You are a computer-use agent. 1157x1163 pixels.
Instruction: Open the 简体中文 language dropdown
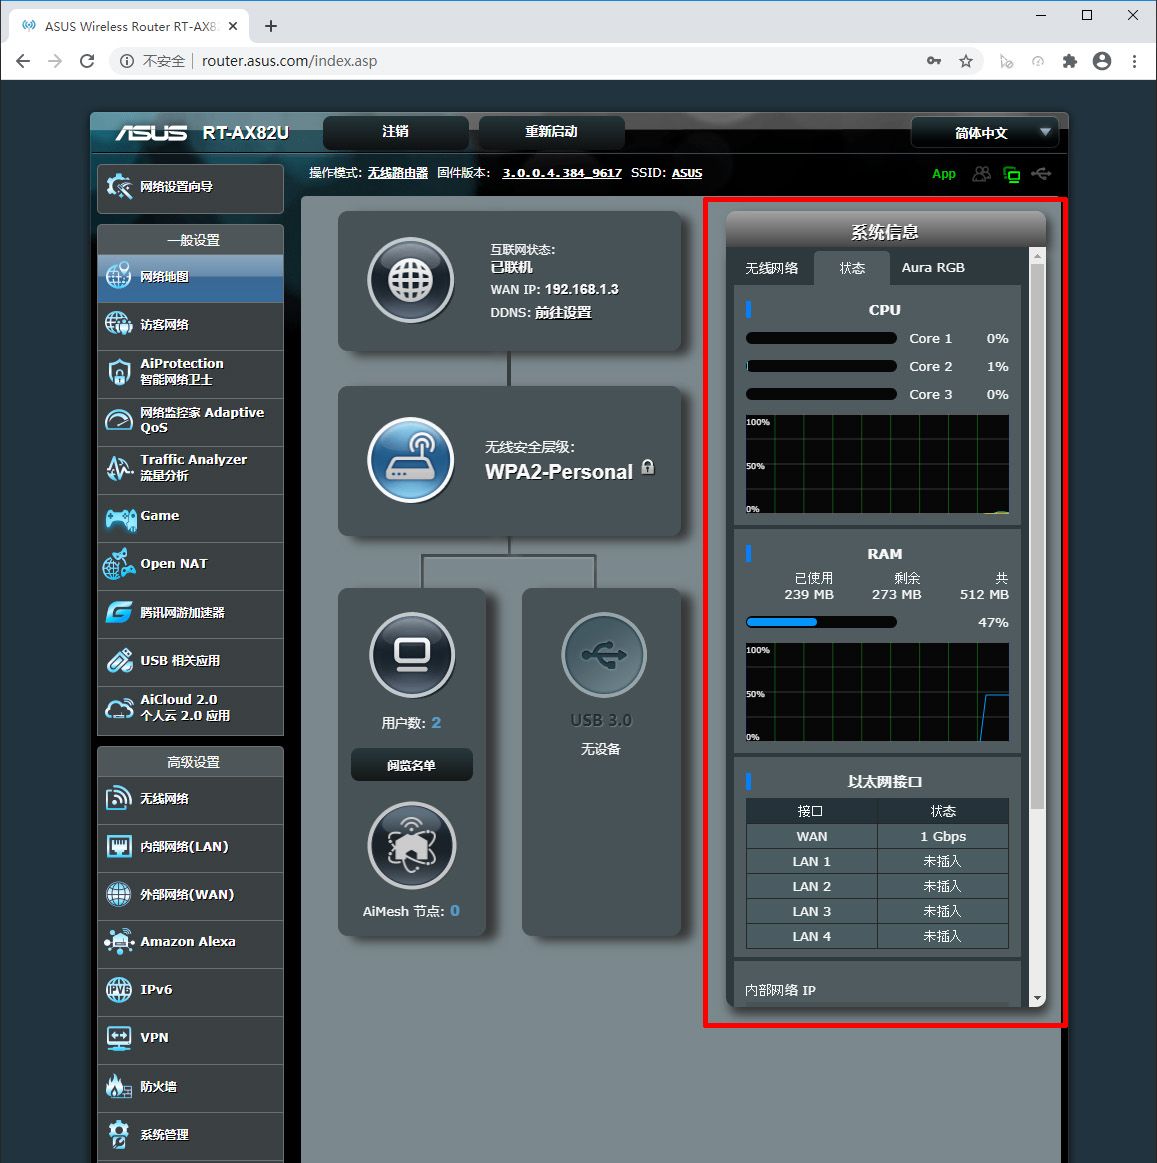(x=983, y=132)
